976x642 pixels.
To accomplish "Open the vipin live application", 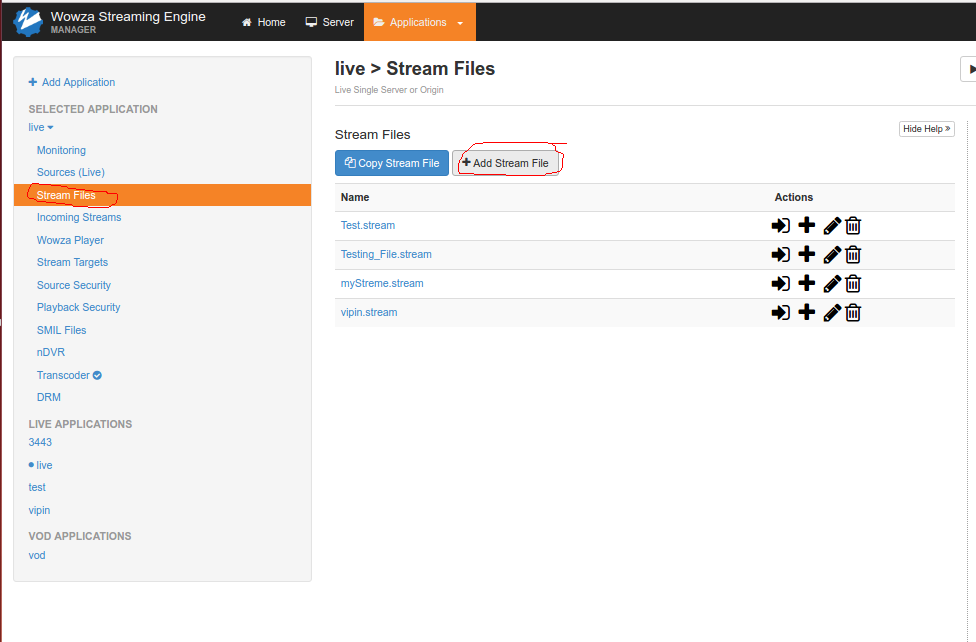I will [x=39, y=511].
